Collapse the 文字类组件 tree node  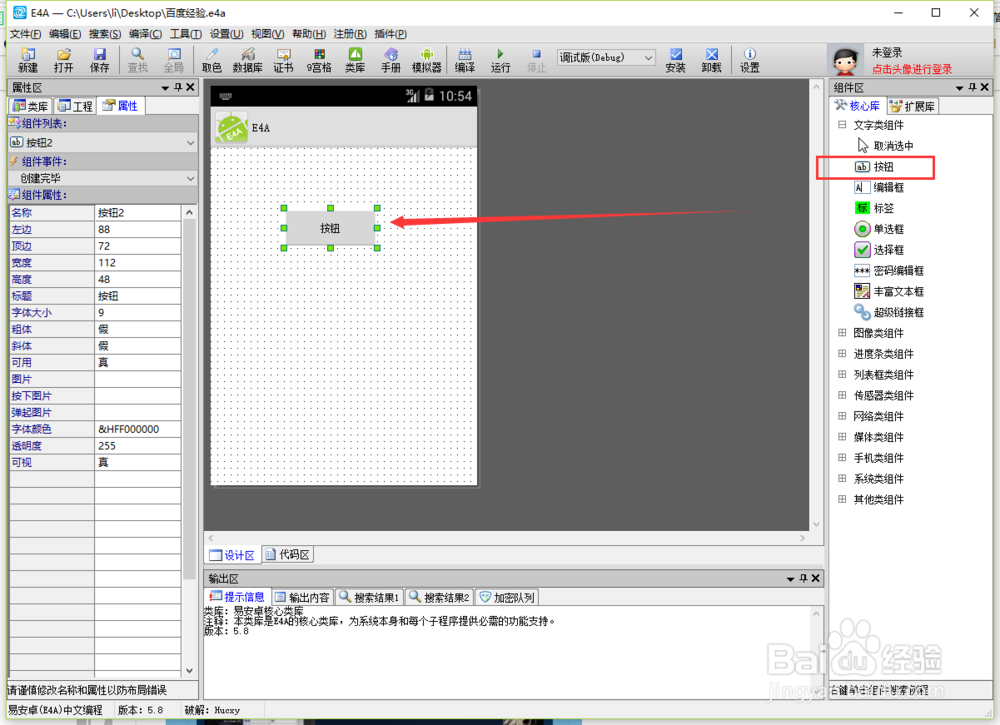coord(842,125)
